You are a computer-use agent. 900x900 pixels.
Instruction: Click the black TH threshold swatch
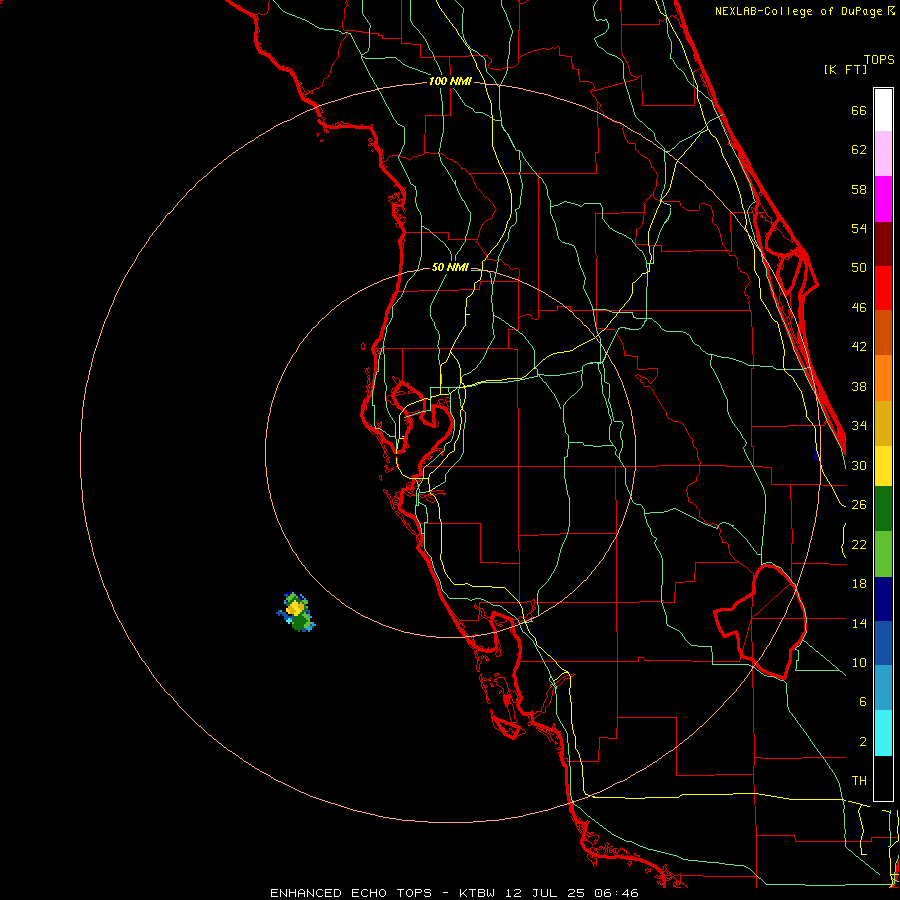[883, 778]
